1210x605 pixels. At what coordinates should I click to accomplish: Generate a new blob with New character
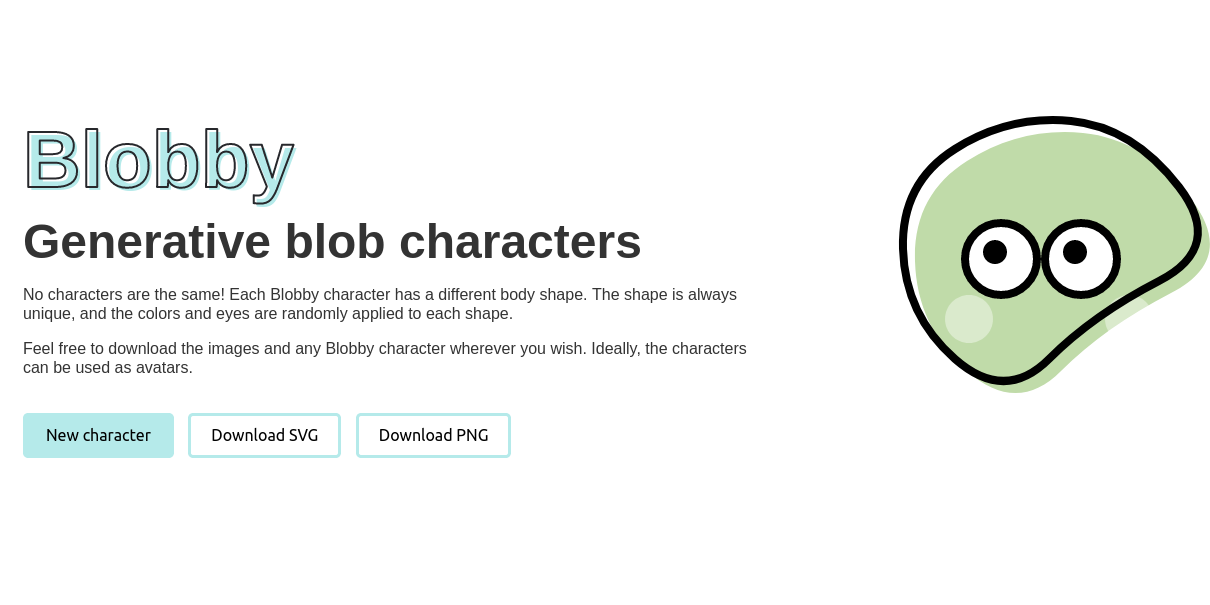pyautogui.click(x=98, y=435)
